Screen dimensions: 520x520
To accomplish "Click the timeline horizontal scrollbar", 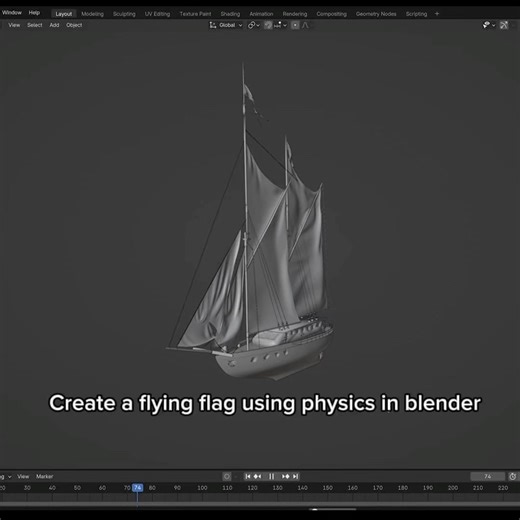I will (260, 503).
